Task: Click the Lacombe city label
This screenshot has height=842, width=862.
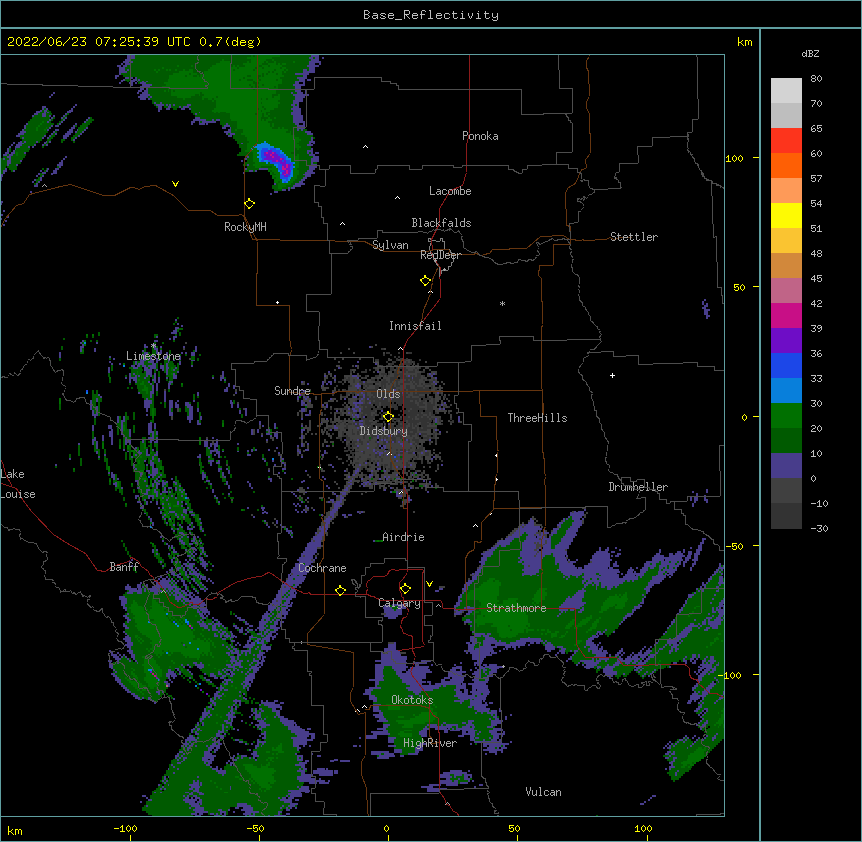Action: pyautogui.click(x=450, y=191)
